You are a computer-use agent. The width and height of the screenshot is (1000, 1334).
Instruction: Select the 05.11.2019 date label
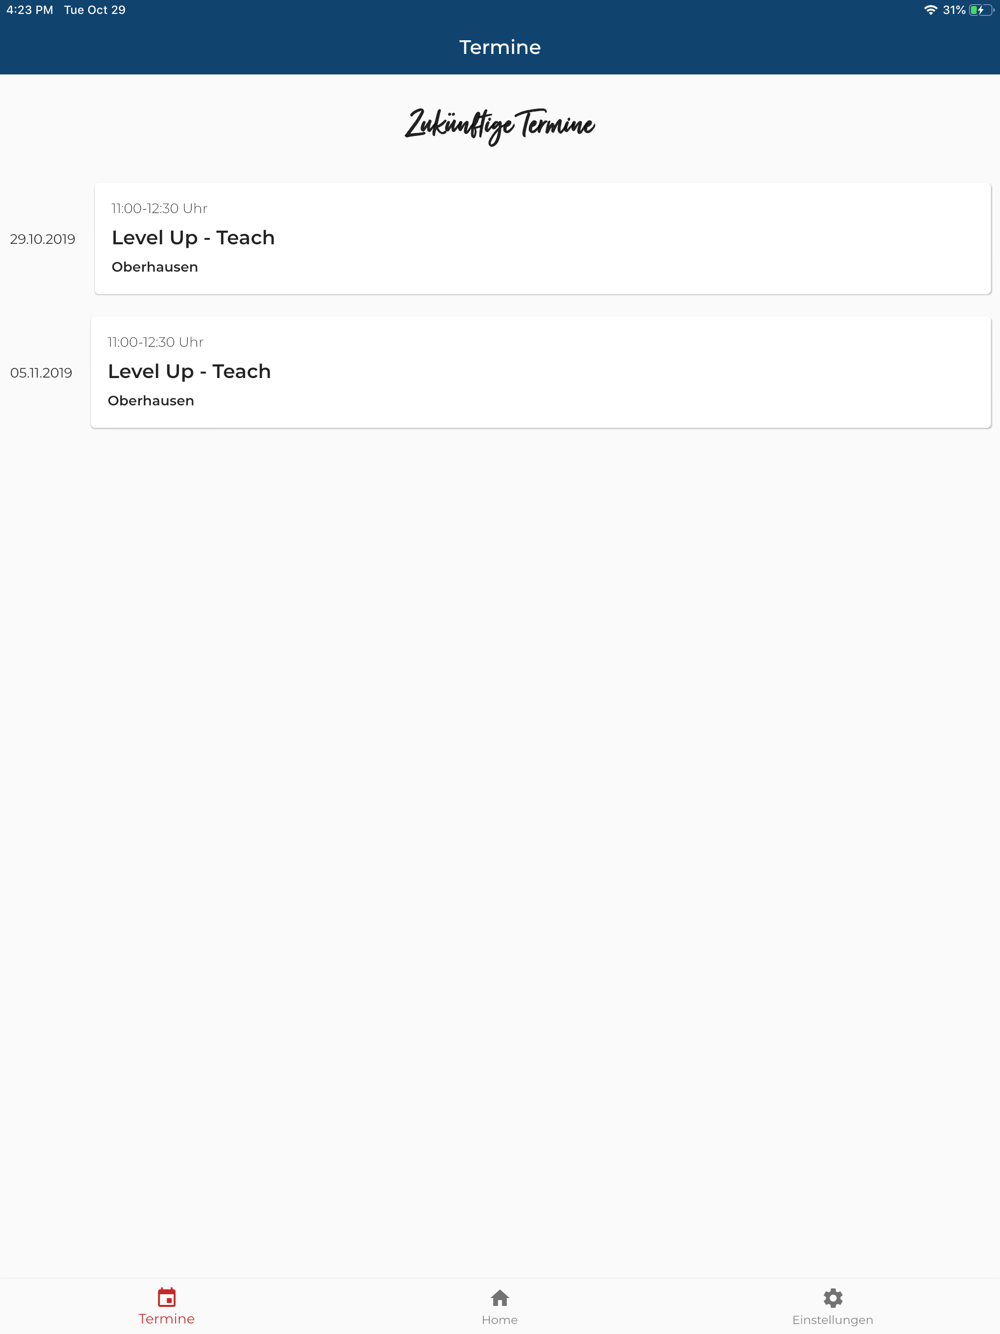pos(41,373)
